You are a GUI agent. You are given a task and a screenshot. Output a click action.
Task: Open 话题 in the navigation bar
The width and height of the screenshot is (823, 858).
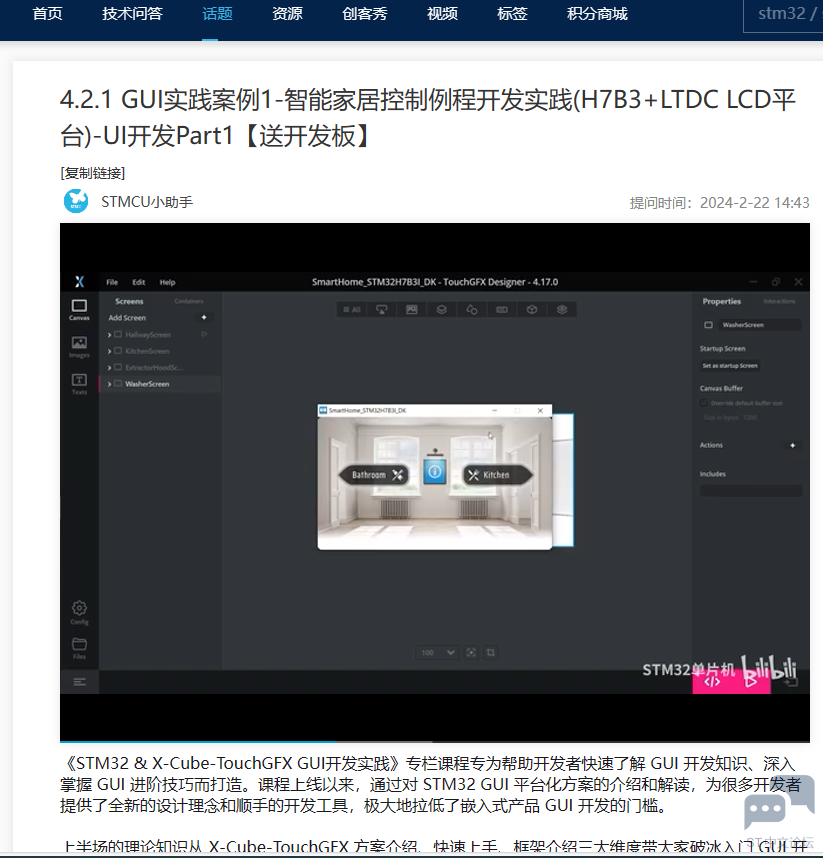tap(218, 14)
